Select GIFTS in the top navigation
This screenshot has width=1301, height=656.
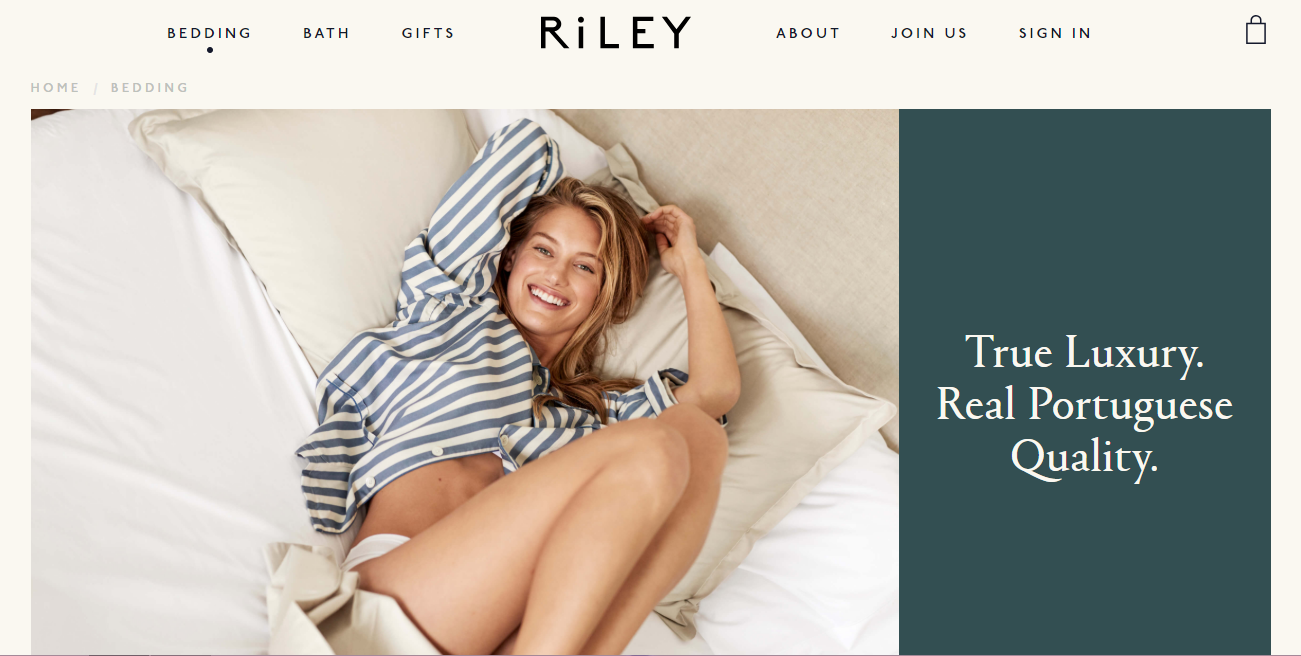[428, 33]
